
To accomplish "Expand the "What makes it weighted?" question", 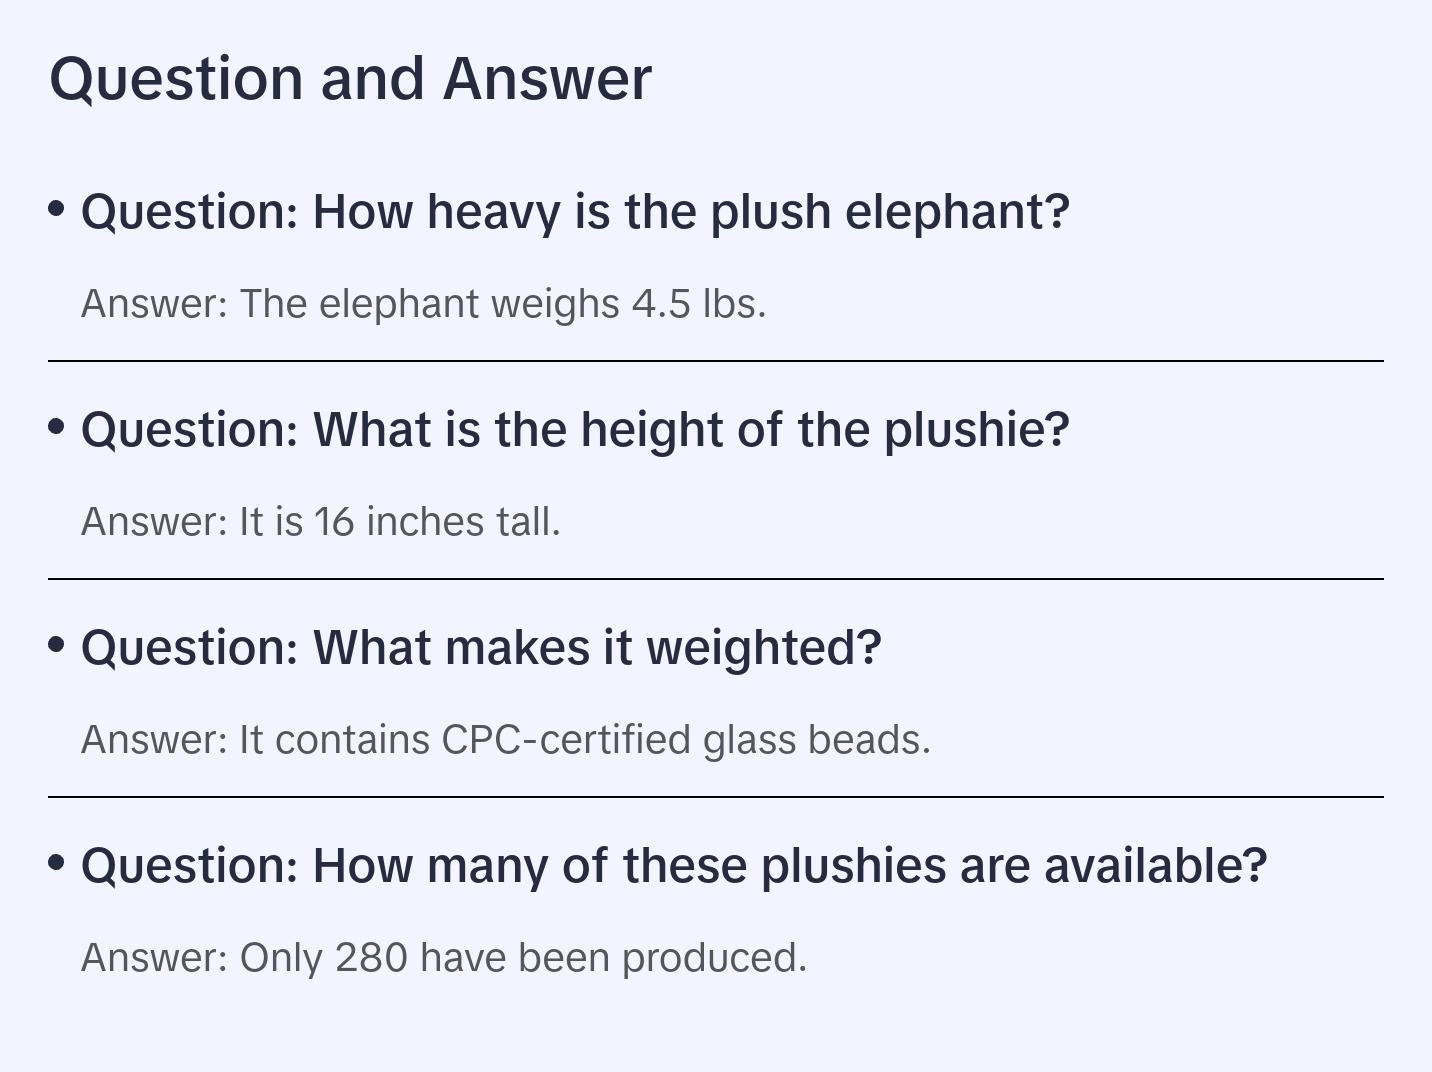I will pyautogui.click(x=481, y=648).
